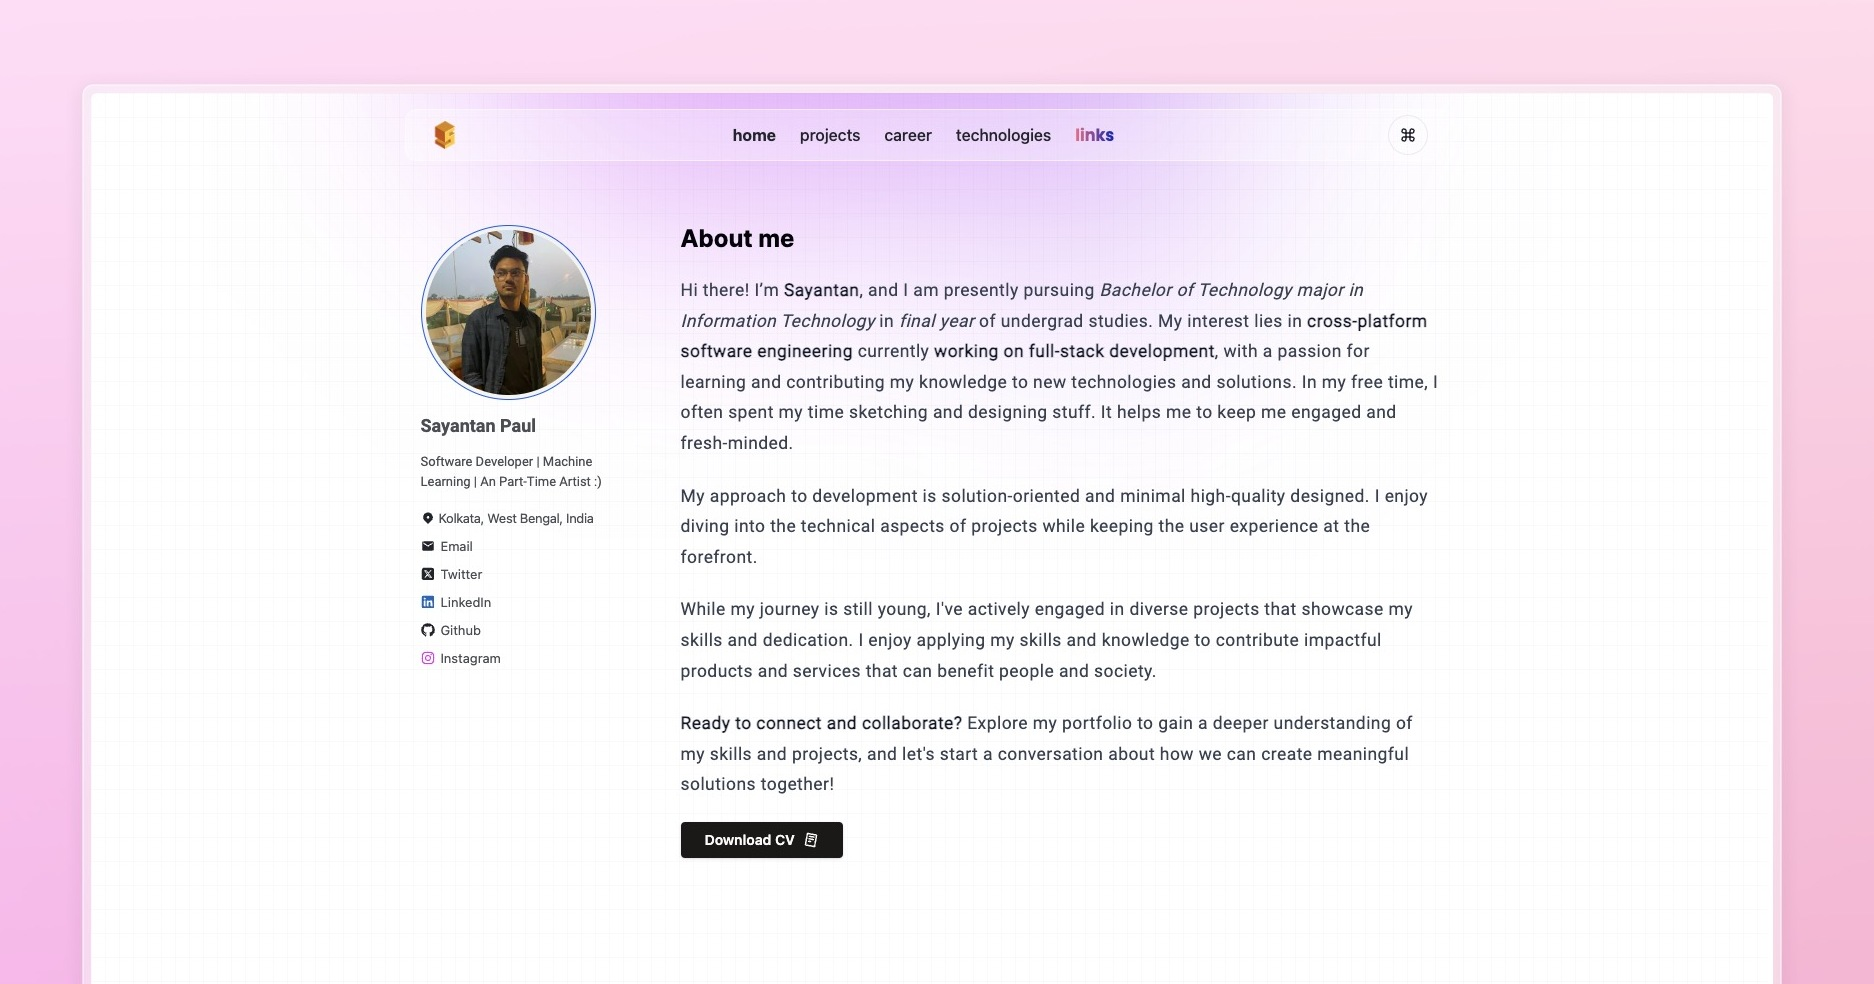Navigate to the technologies section
Image resolution: width=1874 pixels, height=984 pixels.
click(1003, 135)
